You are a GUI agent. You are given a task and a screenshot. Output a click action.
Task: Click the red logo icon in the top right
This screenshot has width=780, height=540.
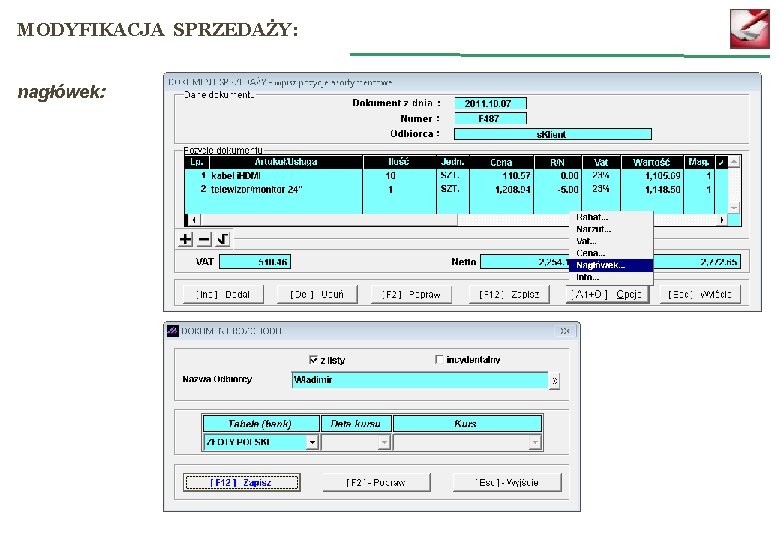tap(750, 28)
